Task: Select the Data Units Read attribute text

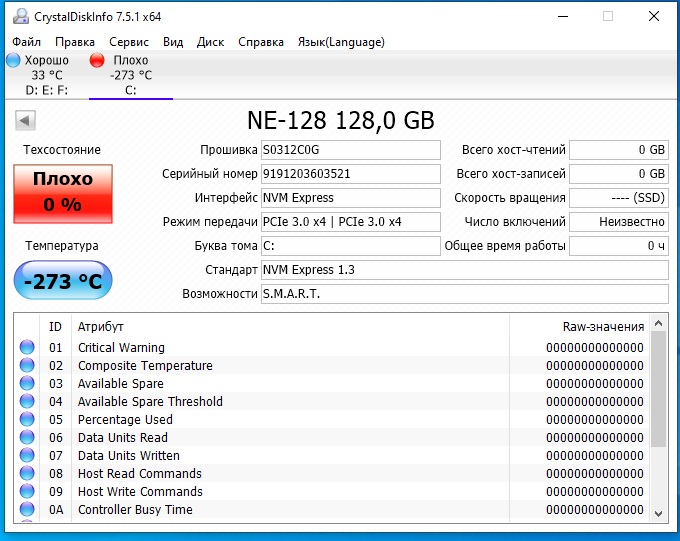Action: click(123, 437)
